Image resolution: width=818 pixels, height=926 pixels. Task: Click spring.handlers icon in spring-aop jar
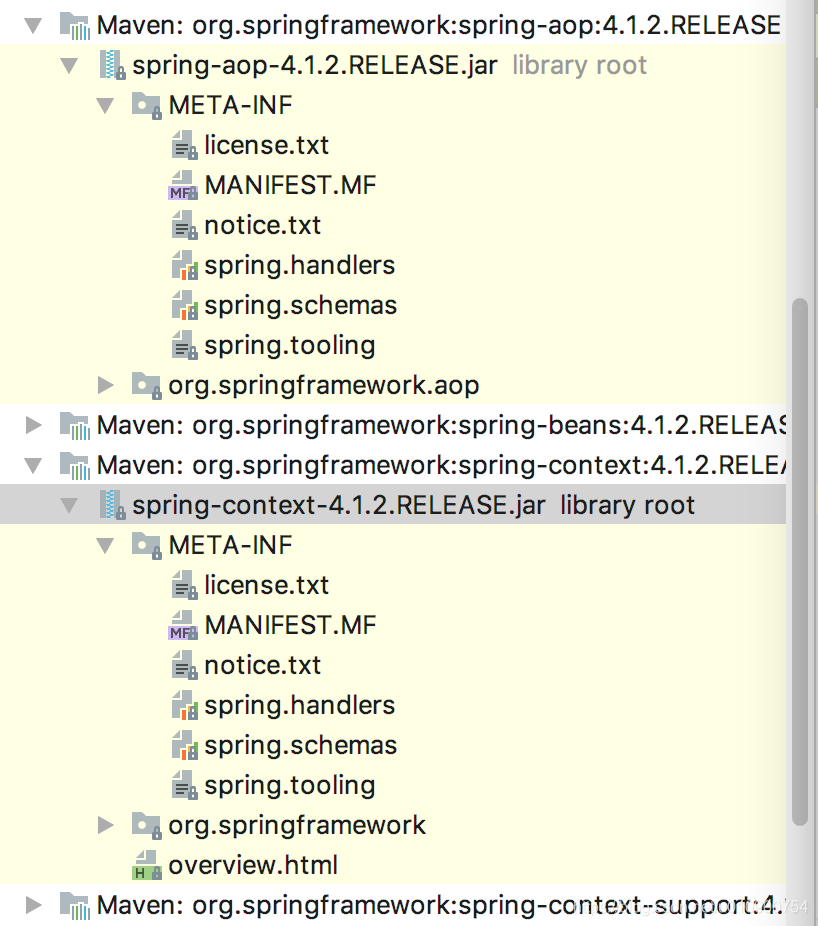pos(184,265)
